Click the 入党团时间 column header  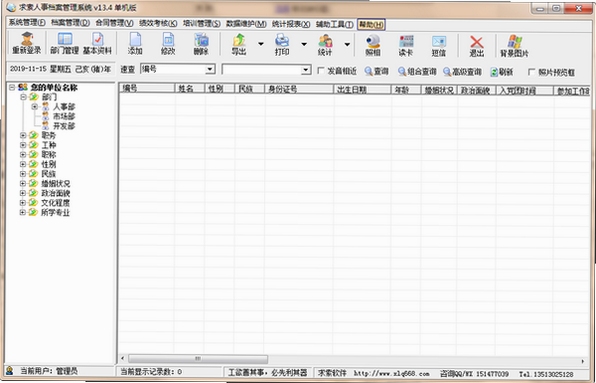coord(525,90)
